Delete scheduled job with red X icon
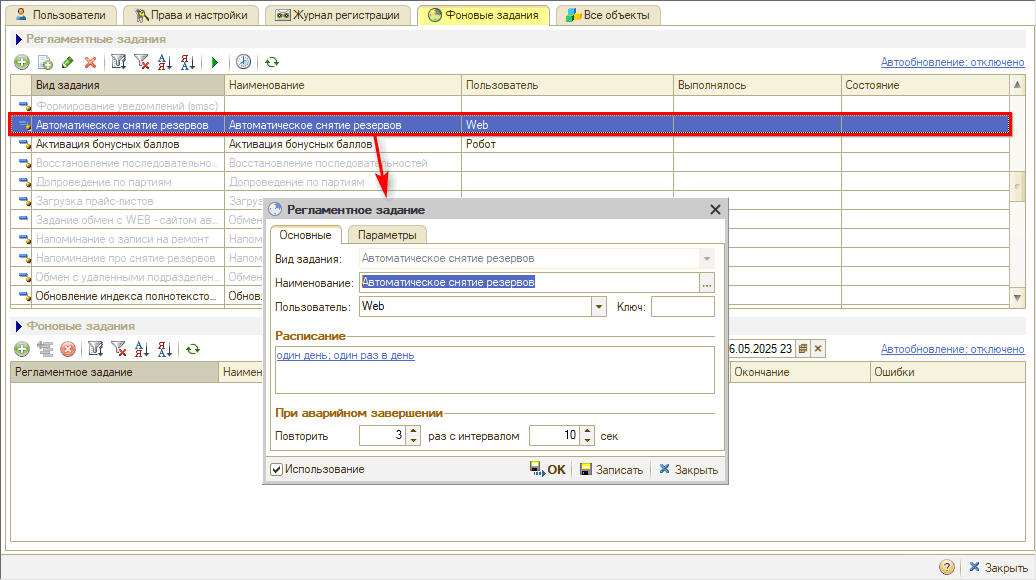The image size is (1036, 580). point(91,62)
